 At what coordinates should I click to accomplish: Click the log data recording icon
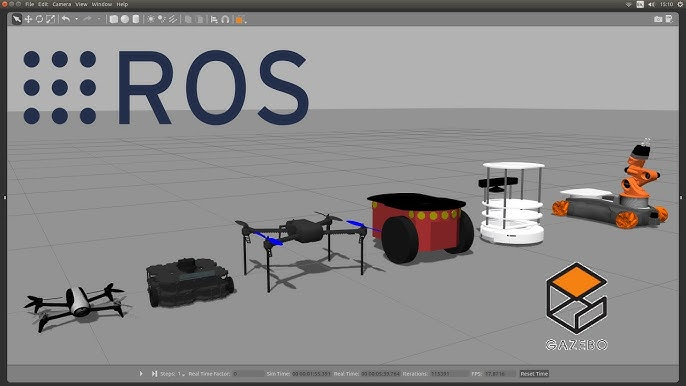(x=669, y=19)
